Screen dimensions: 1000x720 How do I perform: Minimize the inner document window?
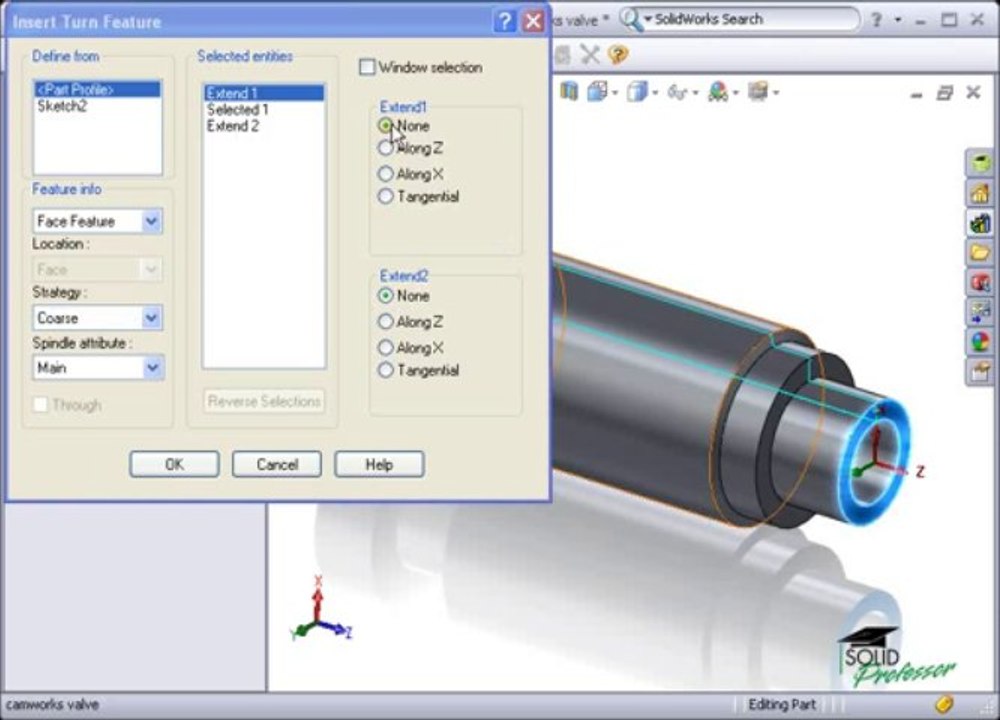point(916,95)
